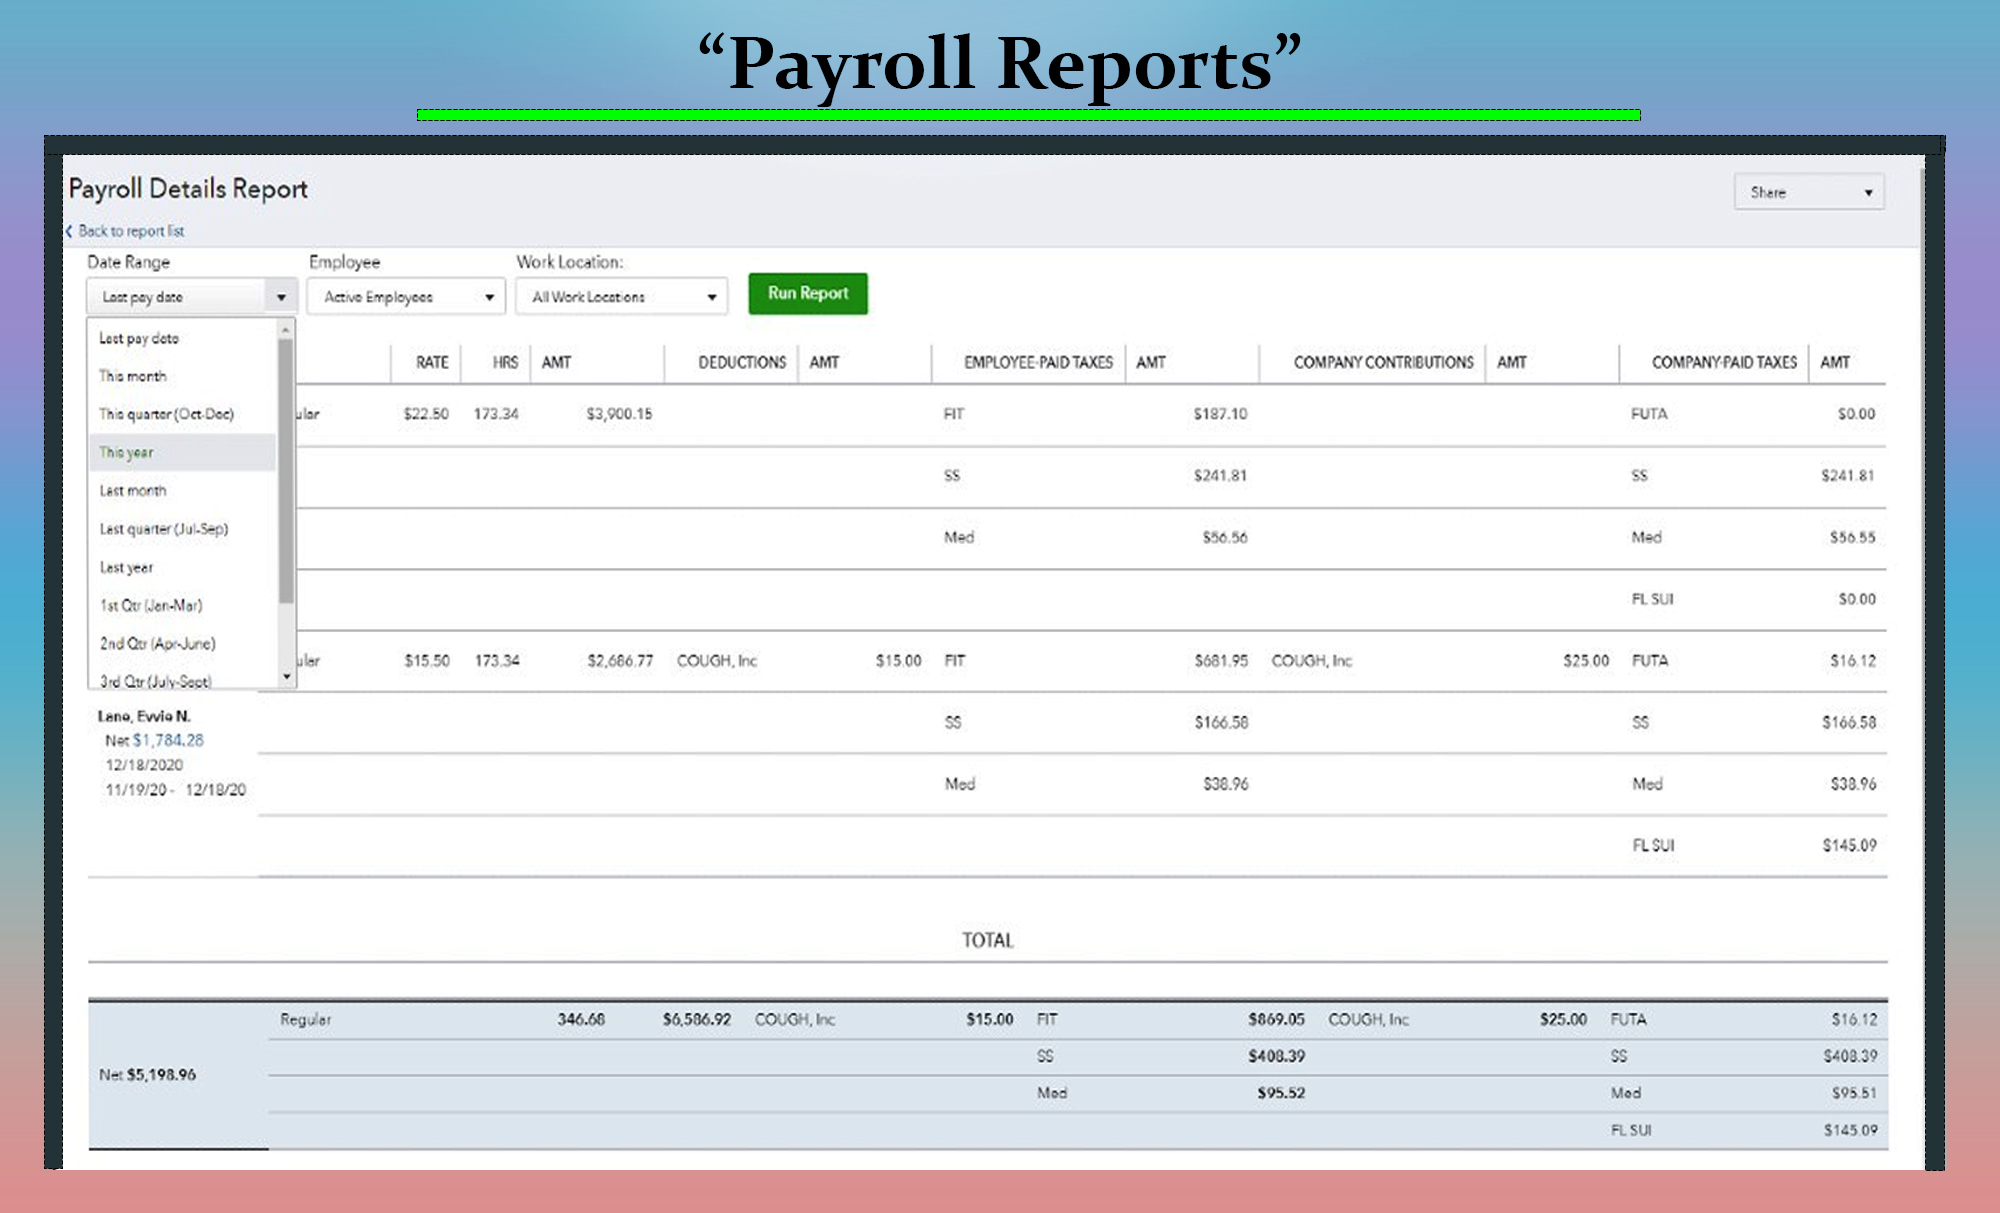Select 'This quarter (Oct-Dec)' option
Screen dimensions: 2000x1213
click(166, 414)
